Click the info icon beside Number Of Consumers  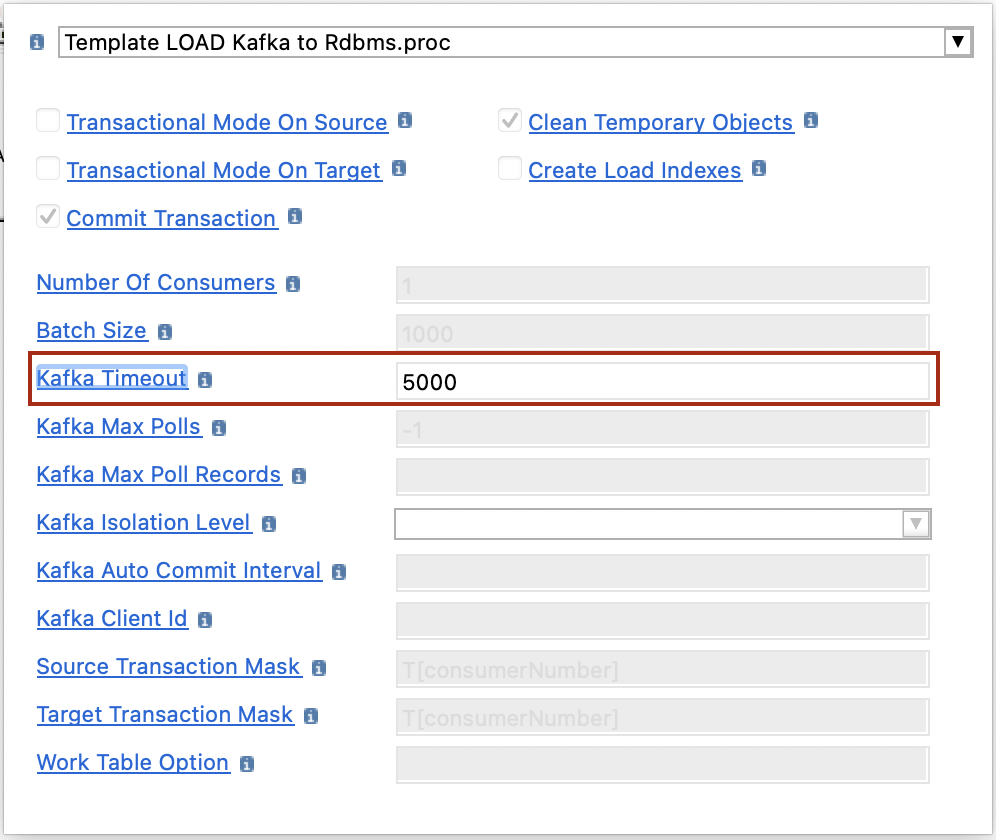[291, 283]
